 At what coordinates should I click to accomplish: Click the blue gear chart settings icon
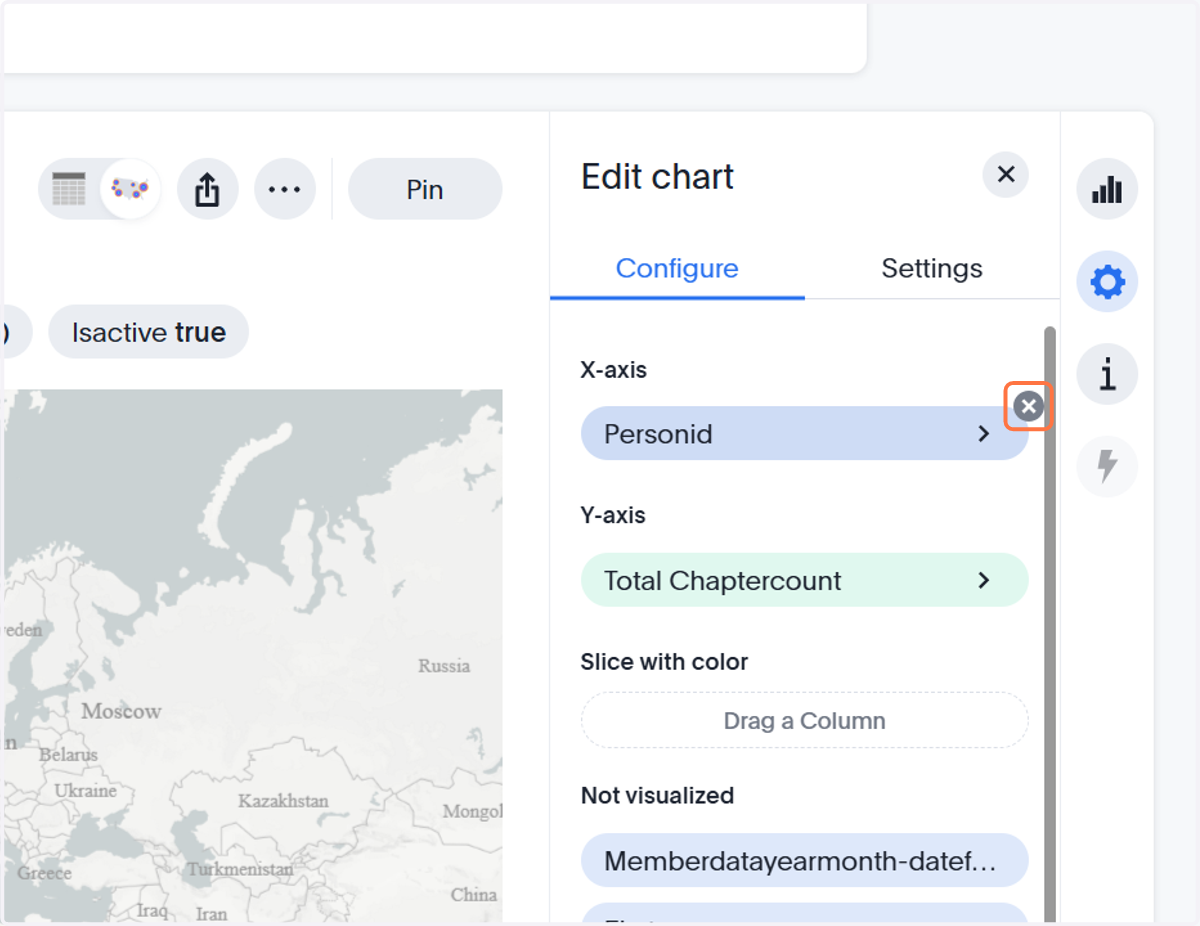pos(1107,282)
